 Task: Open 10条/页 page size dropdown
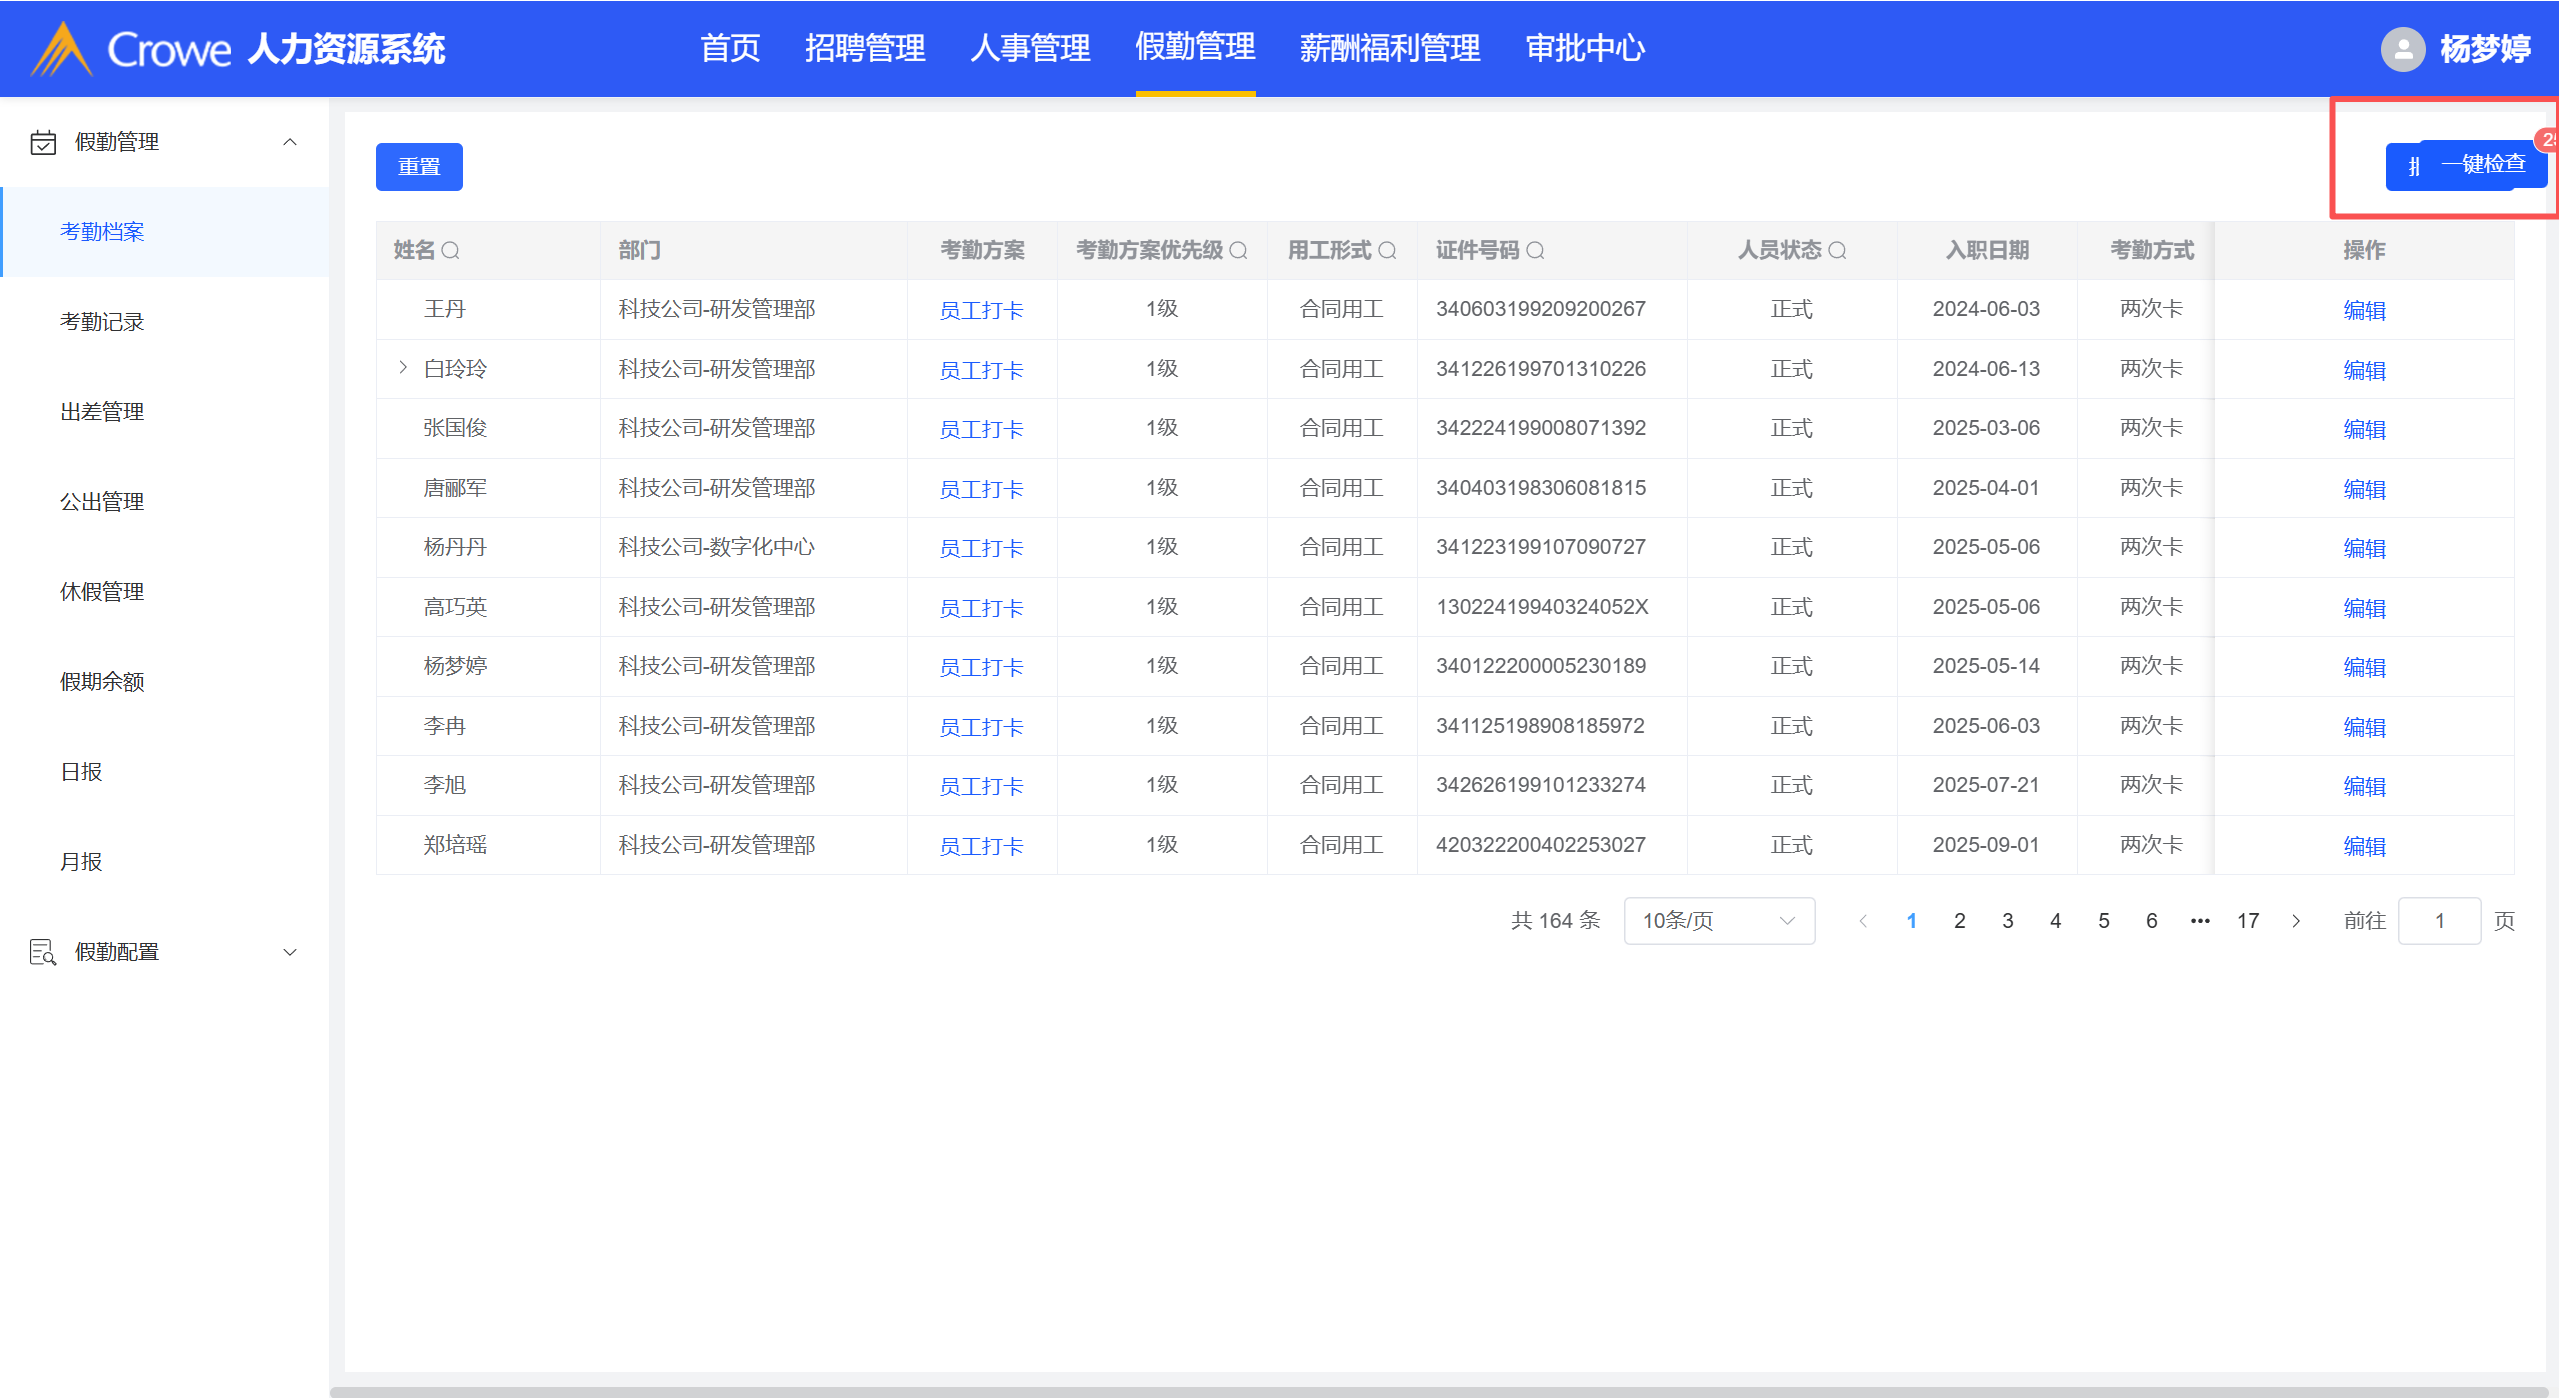point(1718,921)
